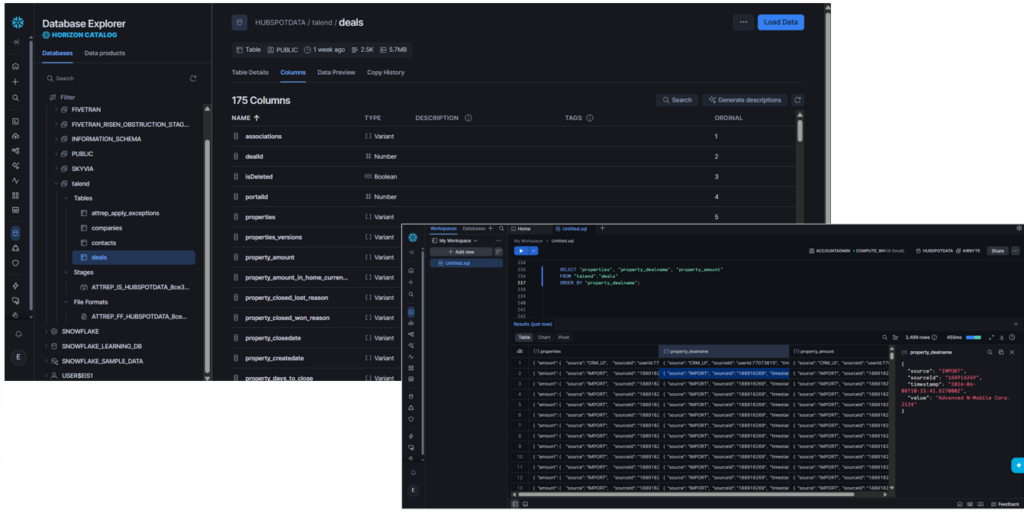This screenshot has height=513, width=1024.
Task: Download query results
Action: (1001, 337)
